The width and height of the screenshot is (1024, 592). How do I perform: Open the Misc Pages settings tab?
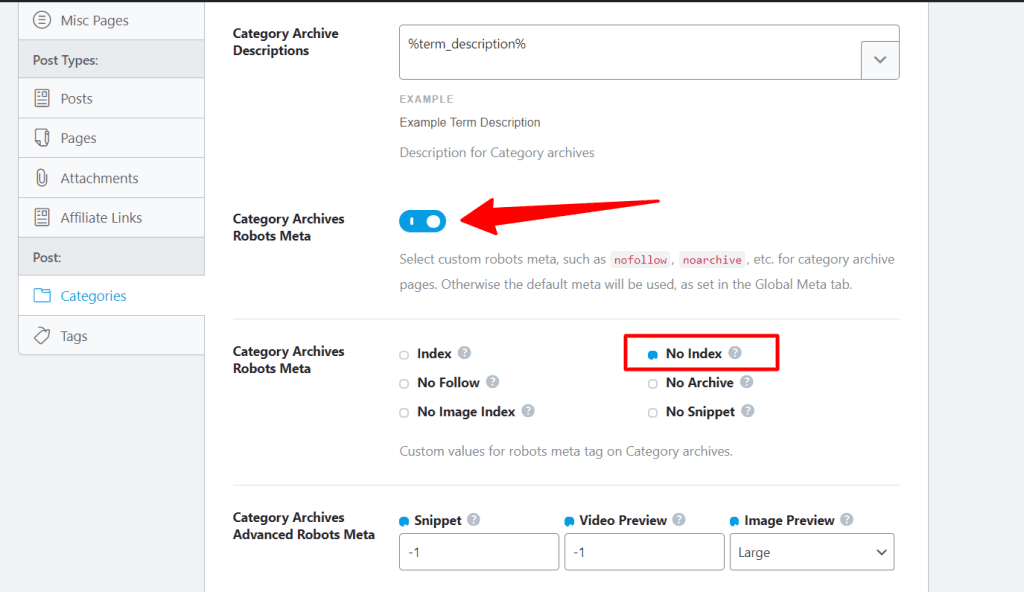pos(112,20)
